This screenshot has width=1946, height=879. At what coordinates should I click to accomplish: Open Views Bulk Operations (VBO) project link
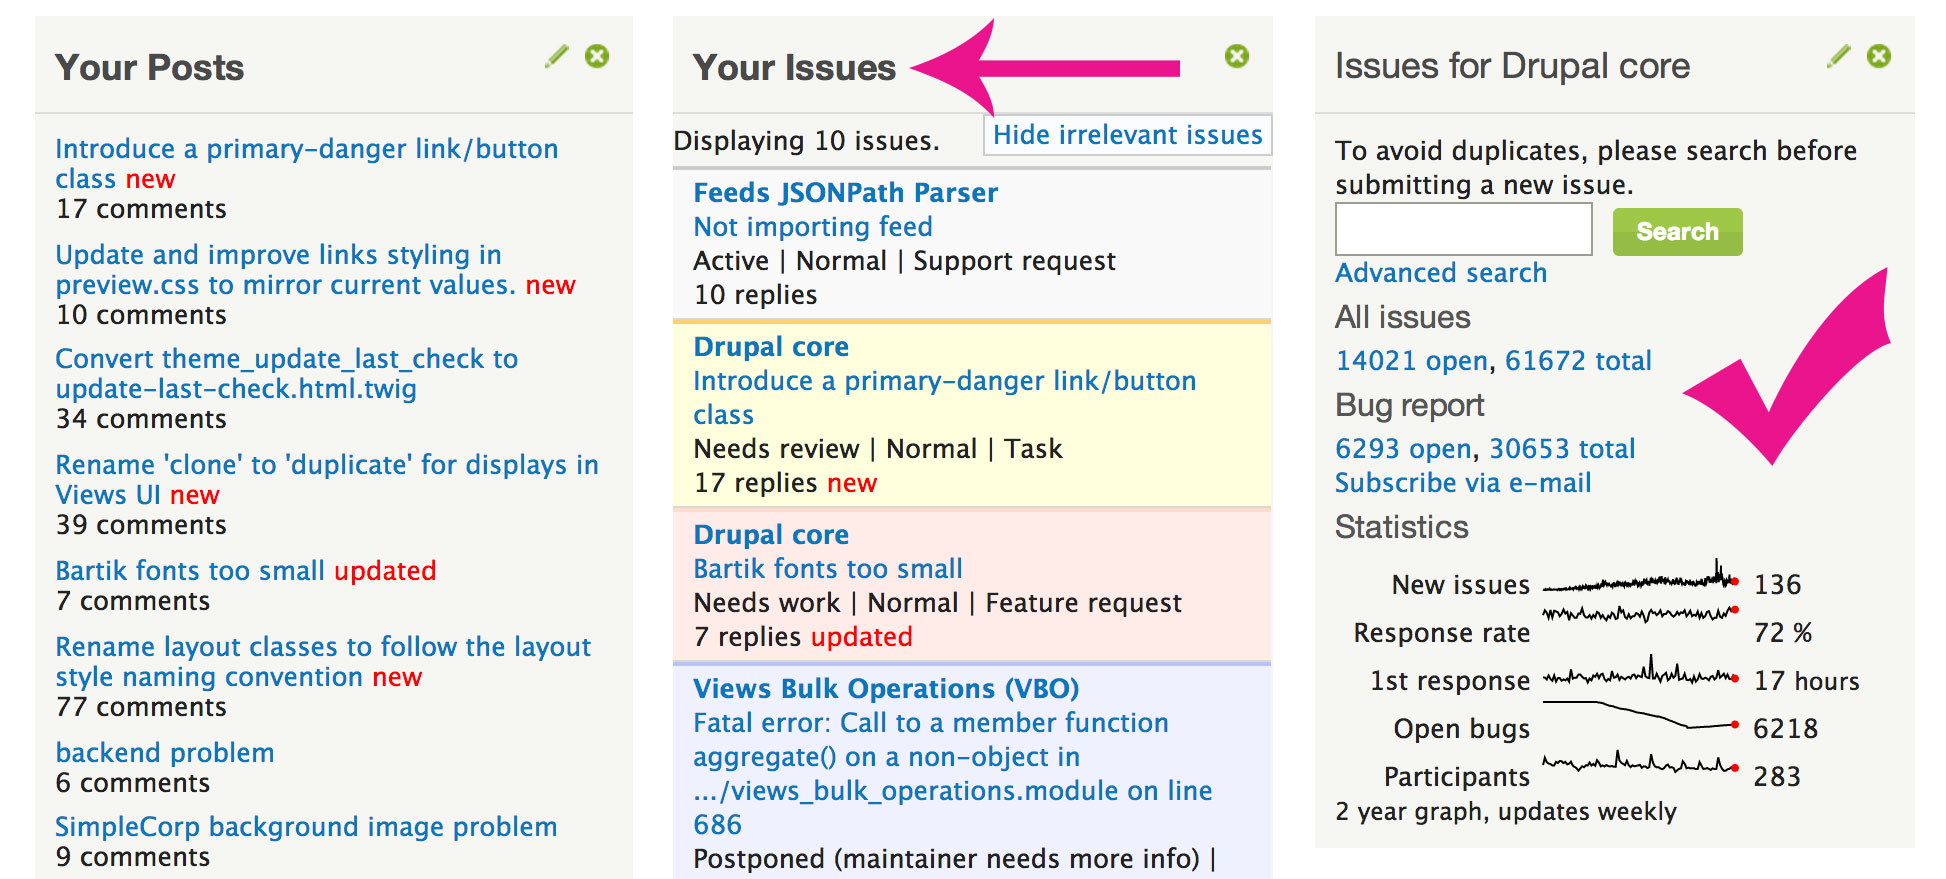886,689
